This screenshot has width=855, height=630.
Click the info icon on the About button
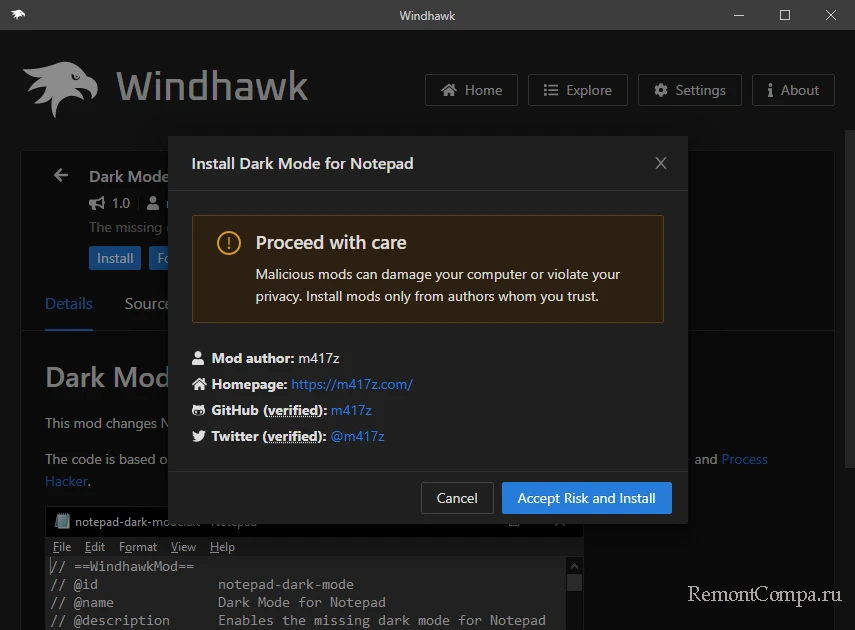[770, 90]
